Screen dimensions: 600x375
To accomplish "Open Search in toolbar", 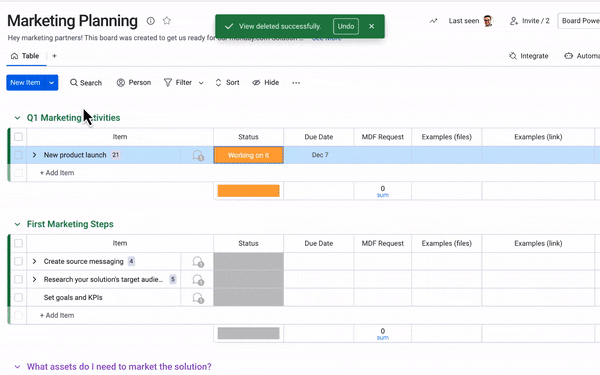I will pyautogui.click(x=86, y=83).
